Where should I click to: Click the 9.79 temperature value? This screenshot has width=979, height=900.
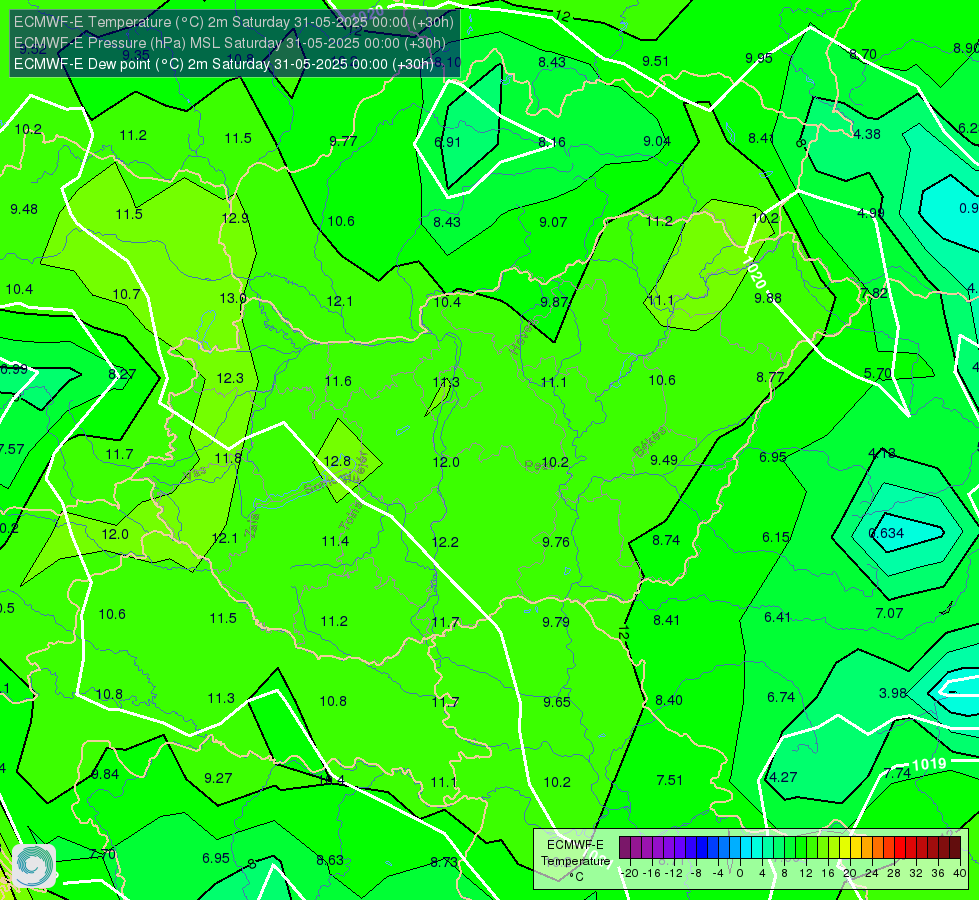pos(556,622)
